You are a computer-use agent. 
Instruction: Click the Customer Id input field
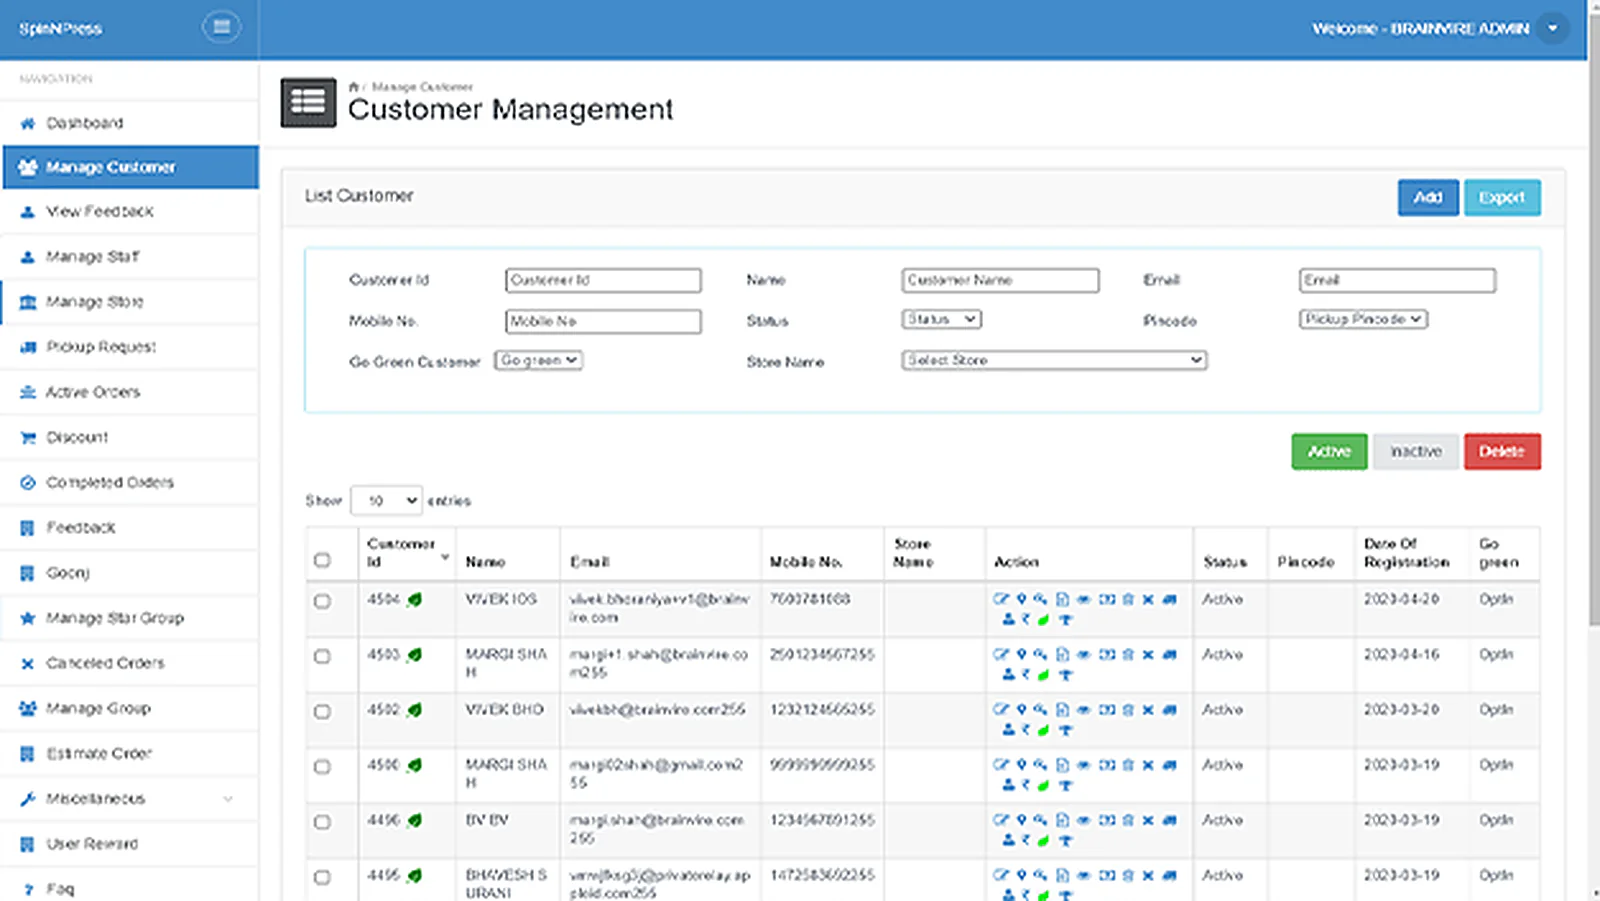pyautogui.click(x=603, y=280)
